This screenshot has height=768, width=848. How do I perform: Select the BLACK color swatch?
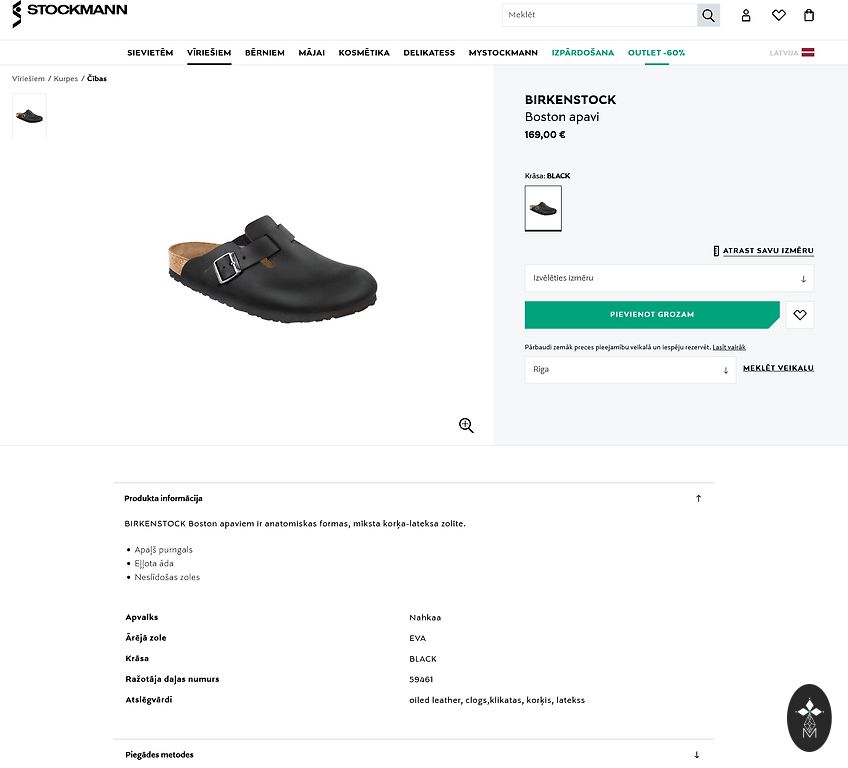coord(543,208)
